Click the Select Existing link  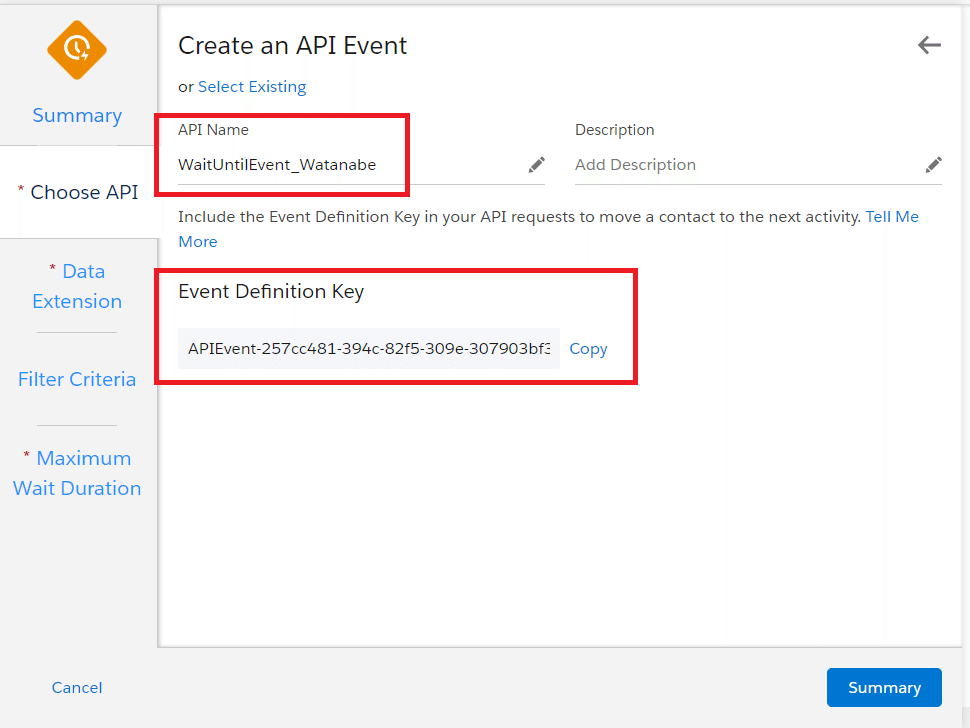252,87
